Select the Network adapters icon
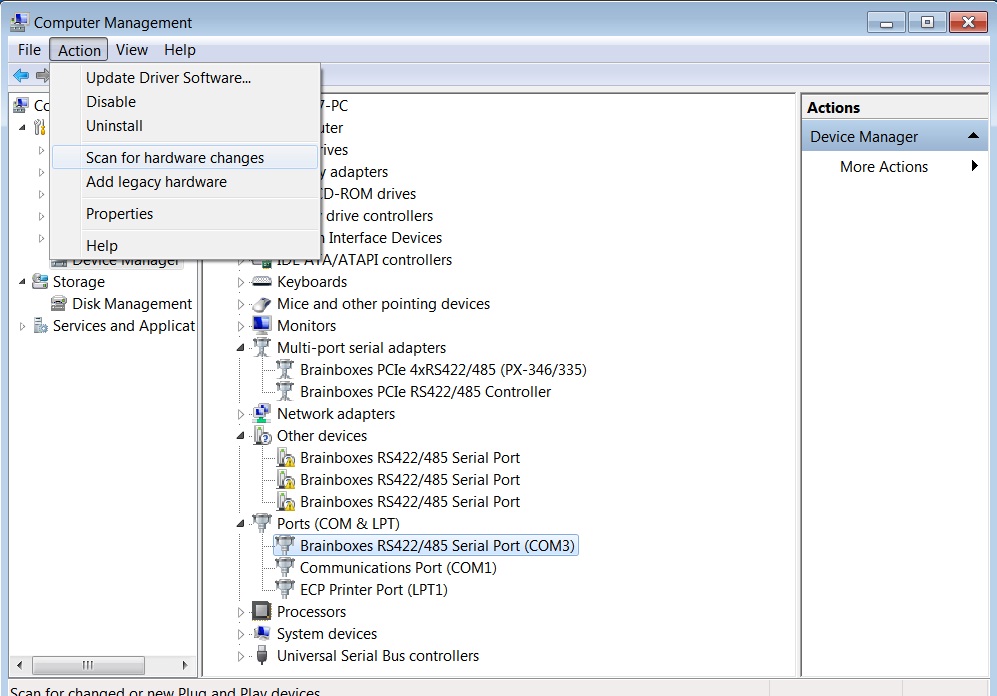The height and width of the screenshot is (696, 997). click(x=260, y=413)
